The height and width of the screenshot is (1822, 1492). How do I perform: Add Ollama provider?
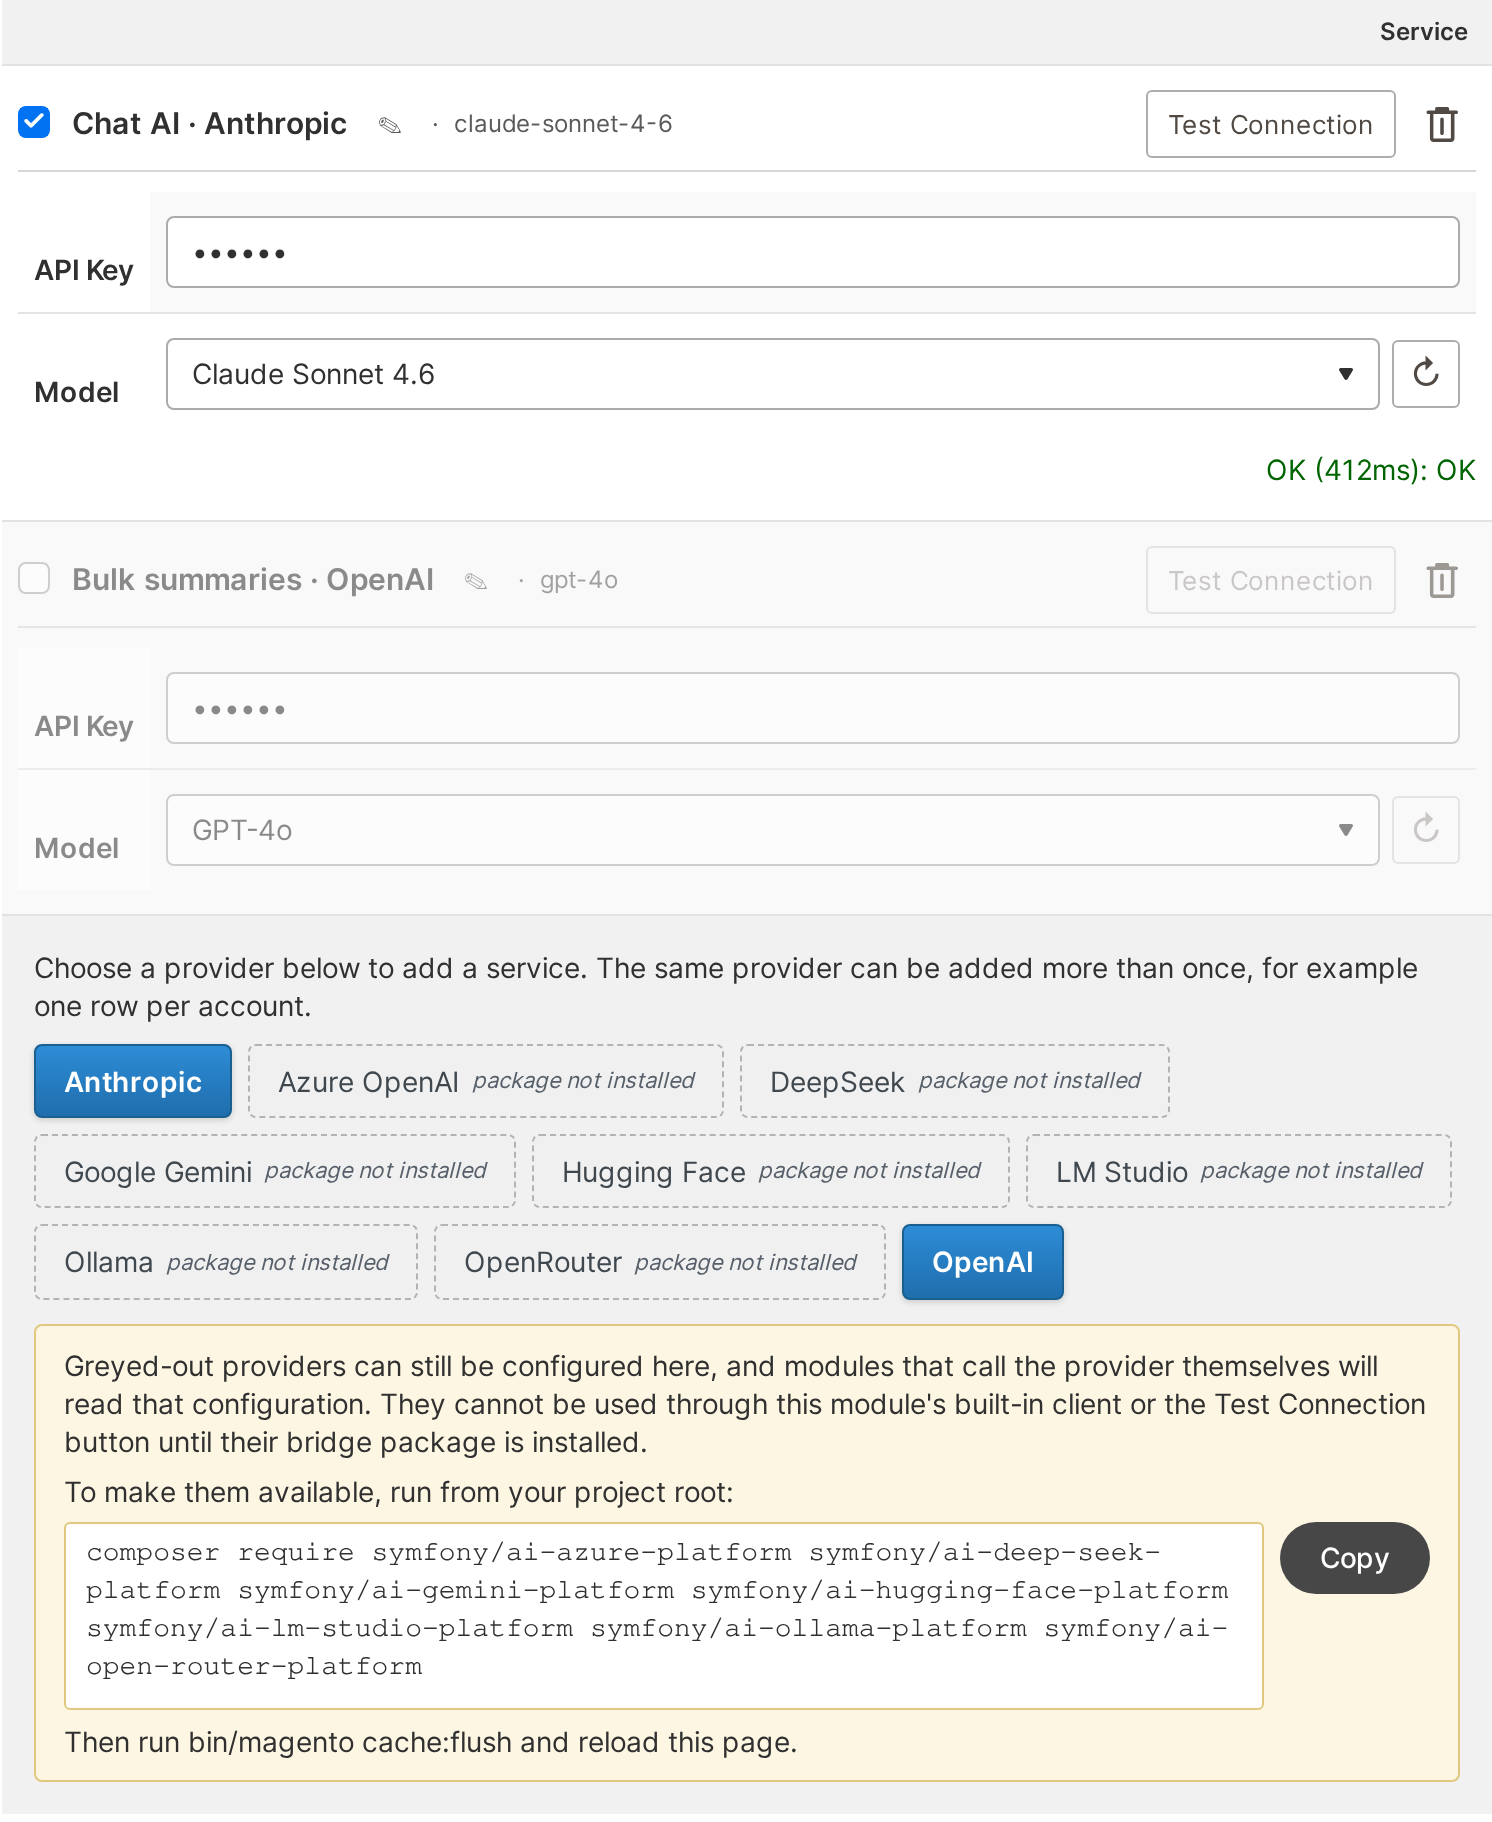point(226,1262)
